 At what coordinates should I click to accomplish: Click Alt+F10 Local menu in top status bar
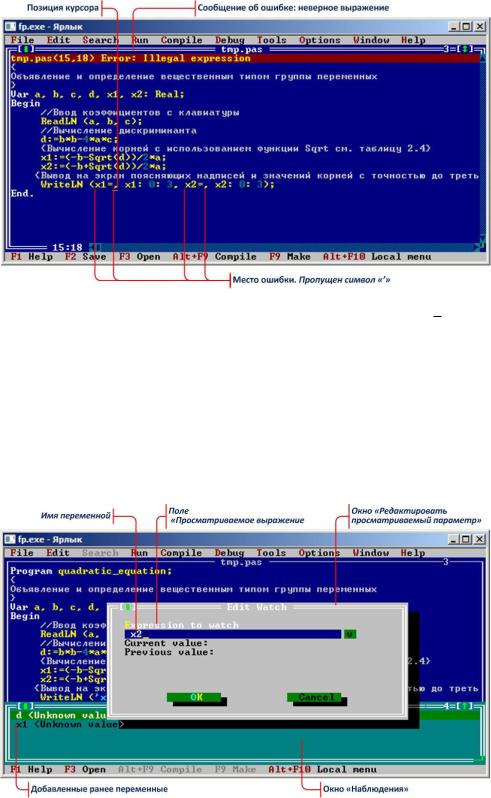377,257
